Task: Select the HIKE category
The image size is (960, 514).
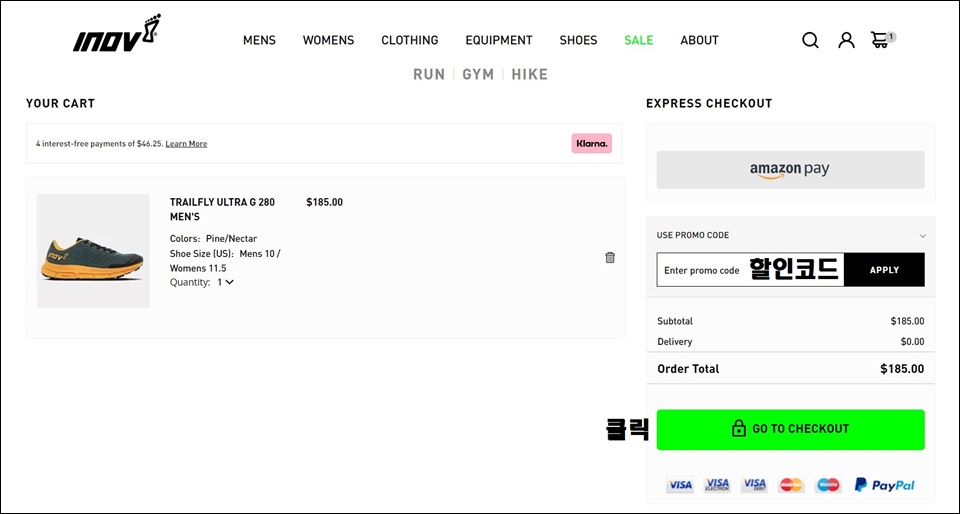Action: [530, 75]
